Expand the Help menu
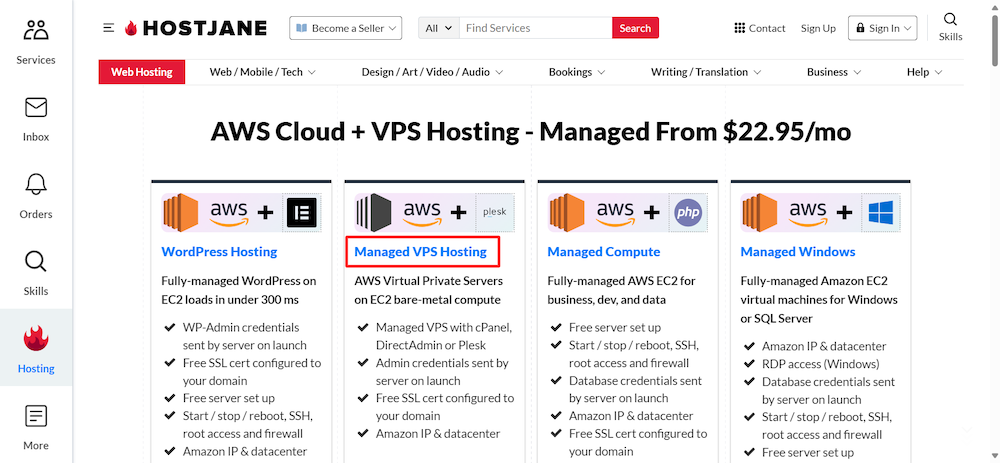Viewport: 1000px width, 463px height. tap(925, 72)
